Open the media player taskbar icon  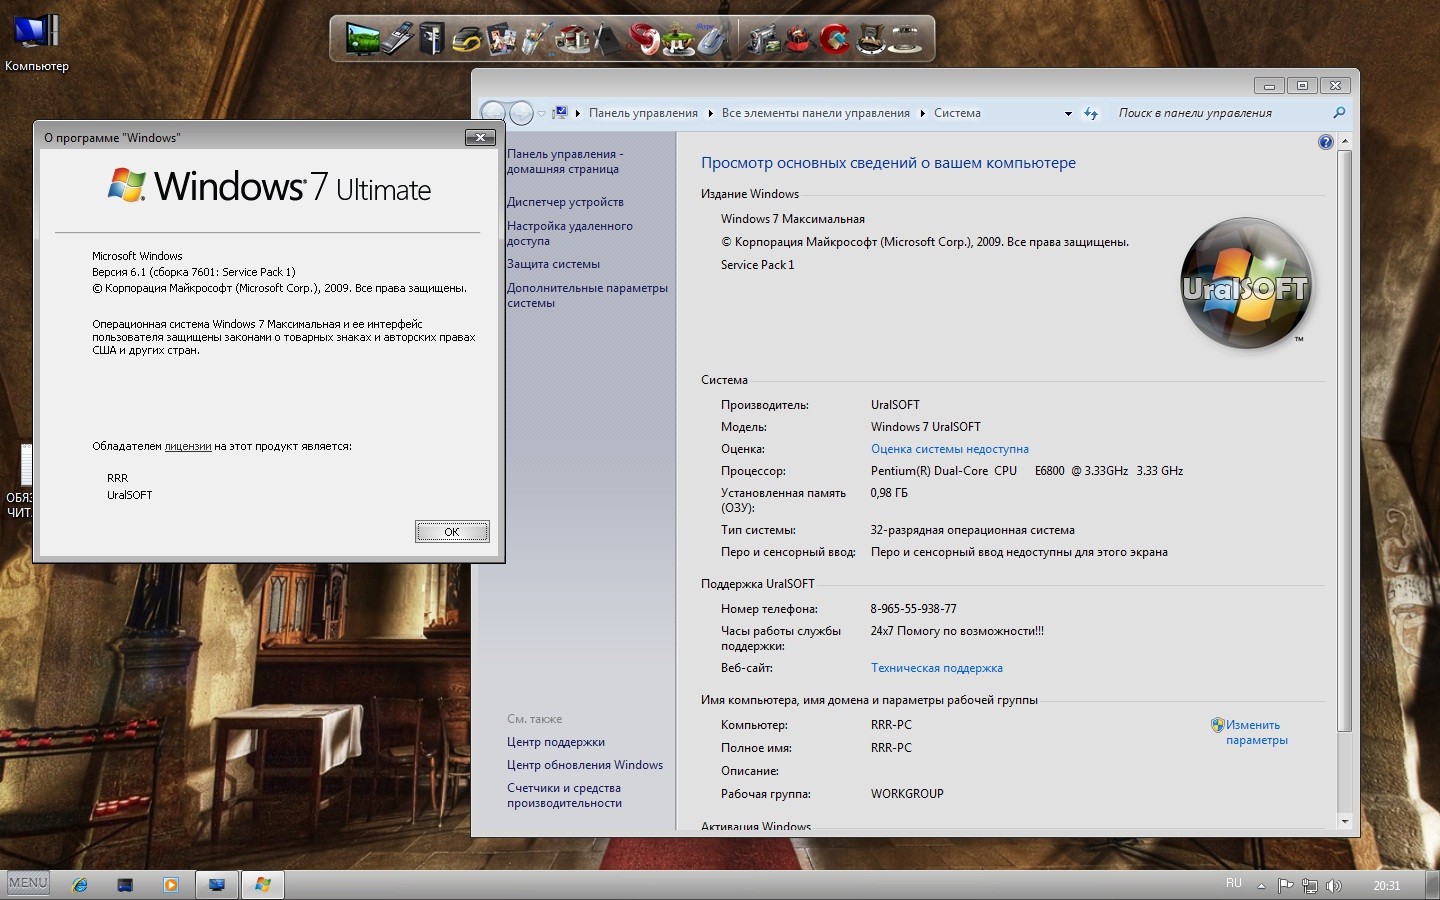[171, 885]
